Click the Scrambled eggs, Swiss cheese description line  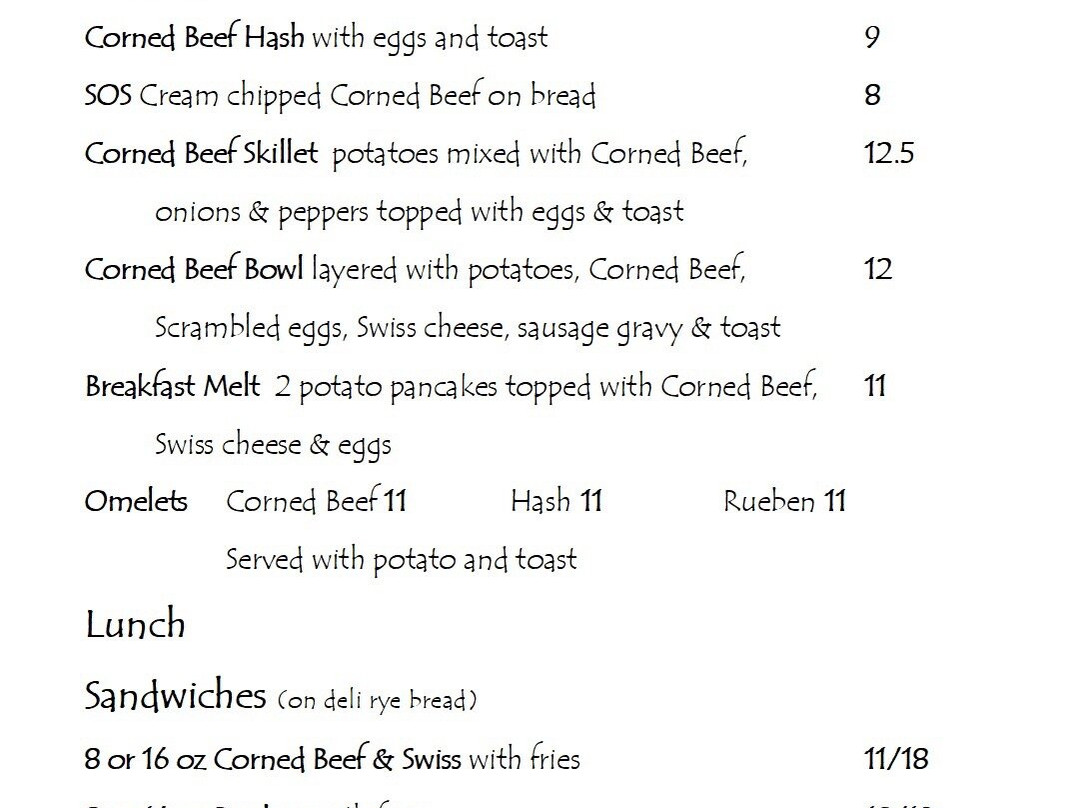tap(467, 328)
